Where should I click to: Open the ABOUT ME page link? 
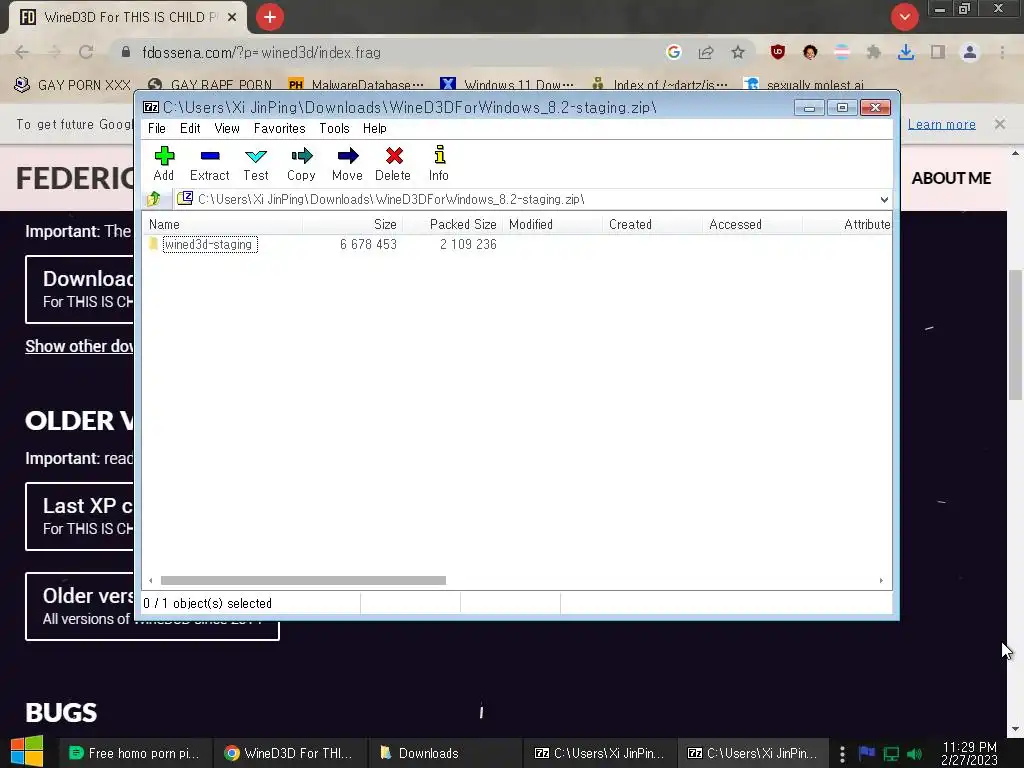point(951,178)
